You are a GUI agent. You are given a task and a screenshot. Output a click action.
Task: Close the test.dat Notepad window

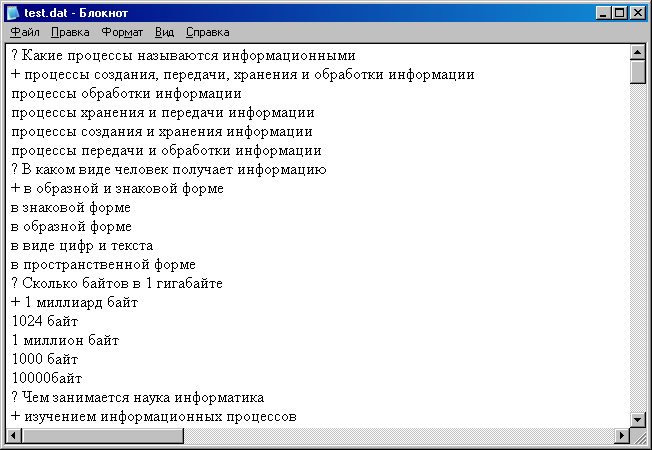pyautogui.click(x=637, y=13)
